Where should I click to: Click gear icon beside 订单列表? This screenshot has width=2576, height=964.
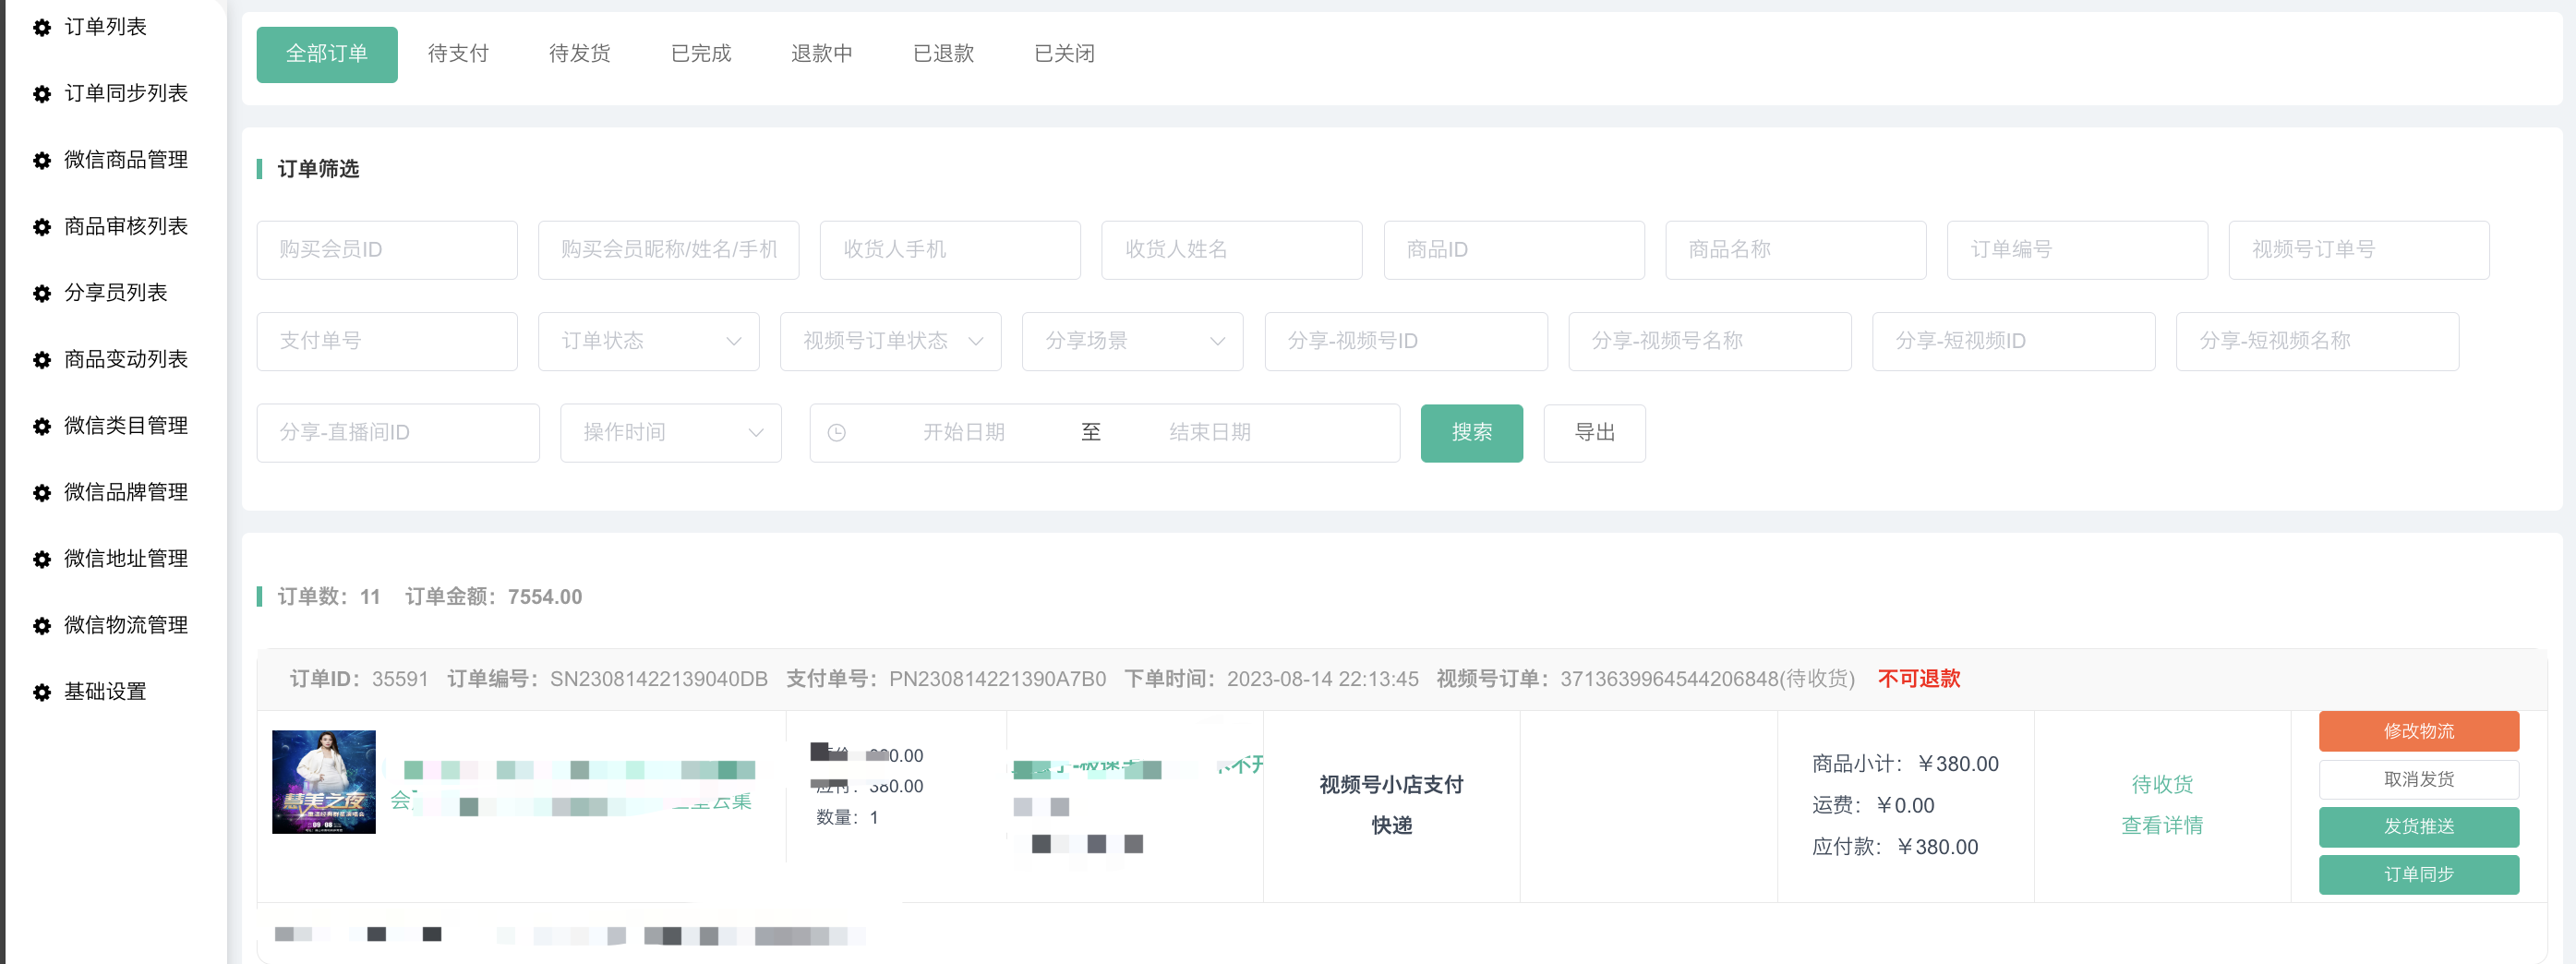pos(42,28)
